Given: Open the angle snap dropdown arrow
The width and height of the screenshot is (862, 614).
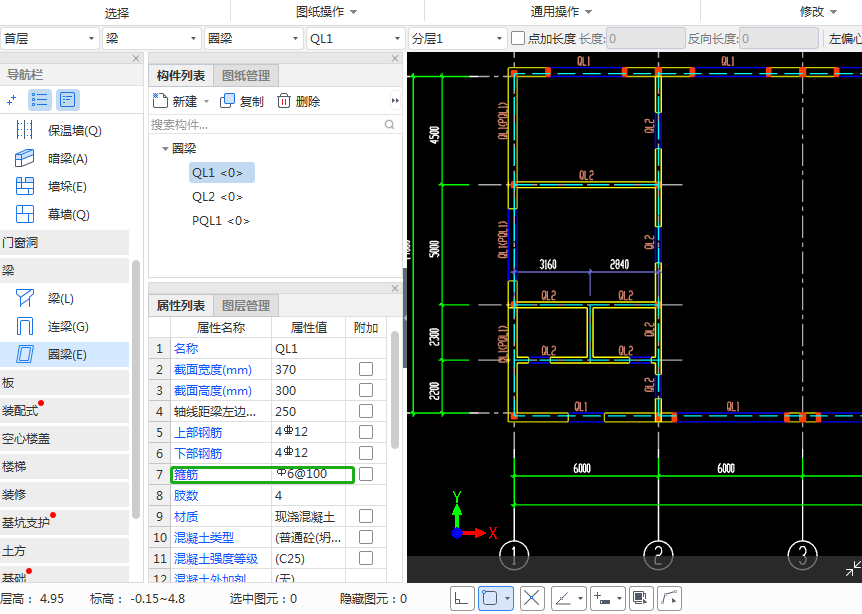Looking at the screenshot, I should (581, 598).
